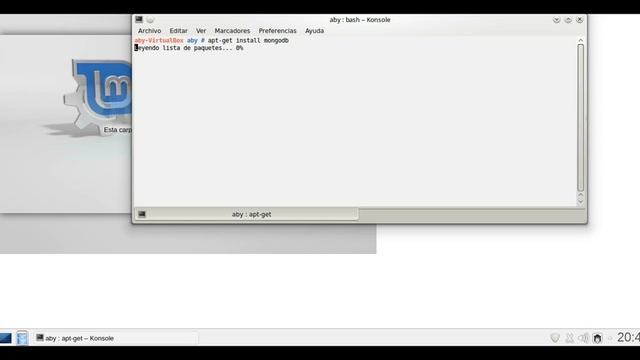Expand hidden system tray icons arrow
This screenshot has height=360, width=640.
pos(610,338)
